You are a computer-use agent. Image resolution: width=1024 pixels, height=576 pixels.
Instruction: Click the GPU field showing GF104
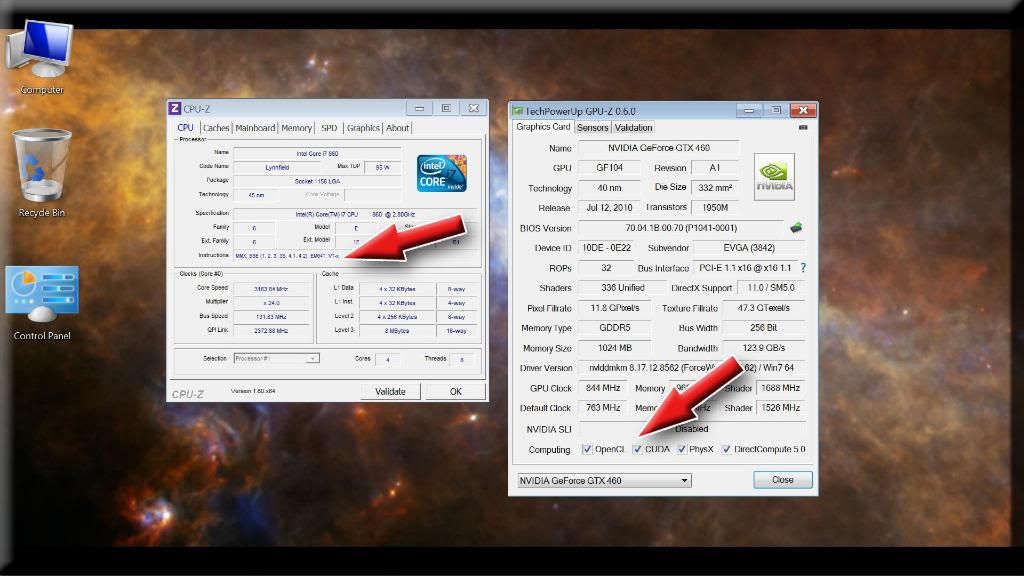[x=609, y=168]
